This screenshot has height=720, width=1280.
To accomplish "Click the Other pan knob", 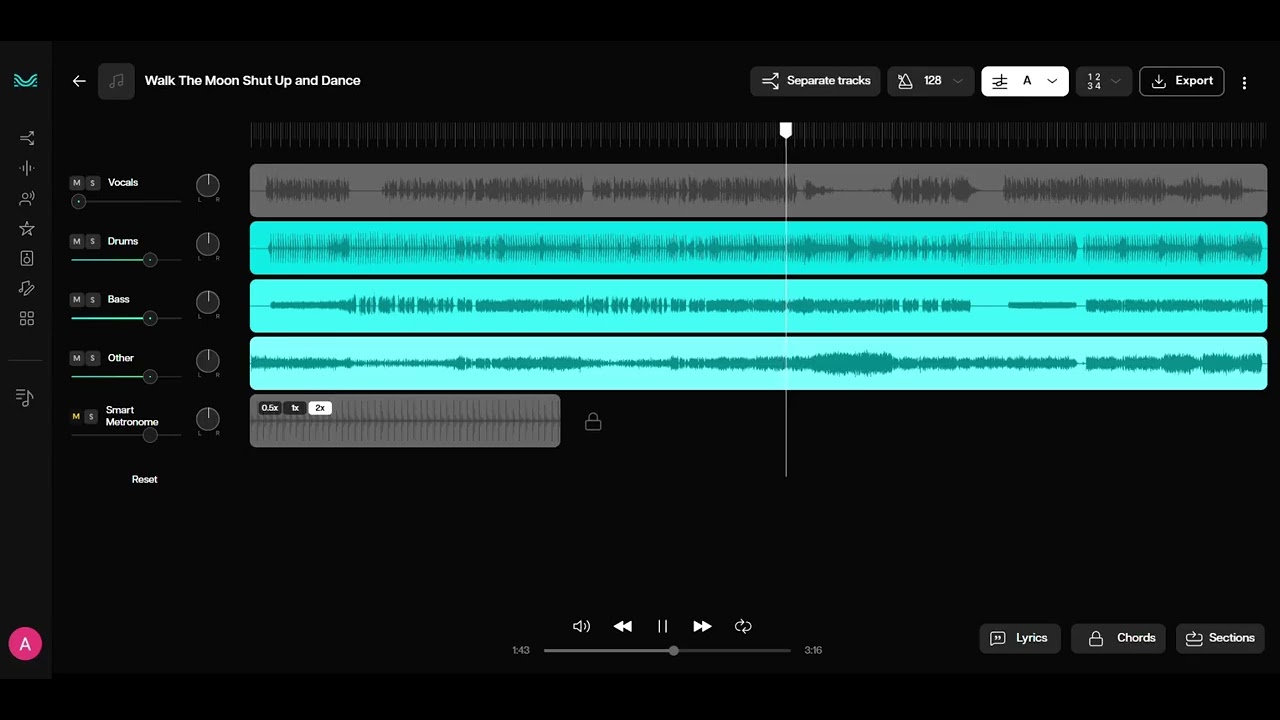I will pos(207,360).
